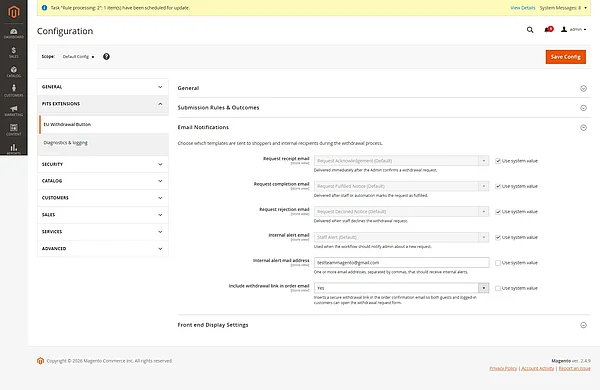Viewport: 600px width, 390px height.
Task: Open Internal alert email dropdown
Action: point(401,237)
